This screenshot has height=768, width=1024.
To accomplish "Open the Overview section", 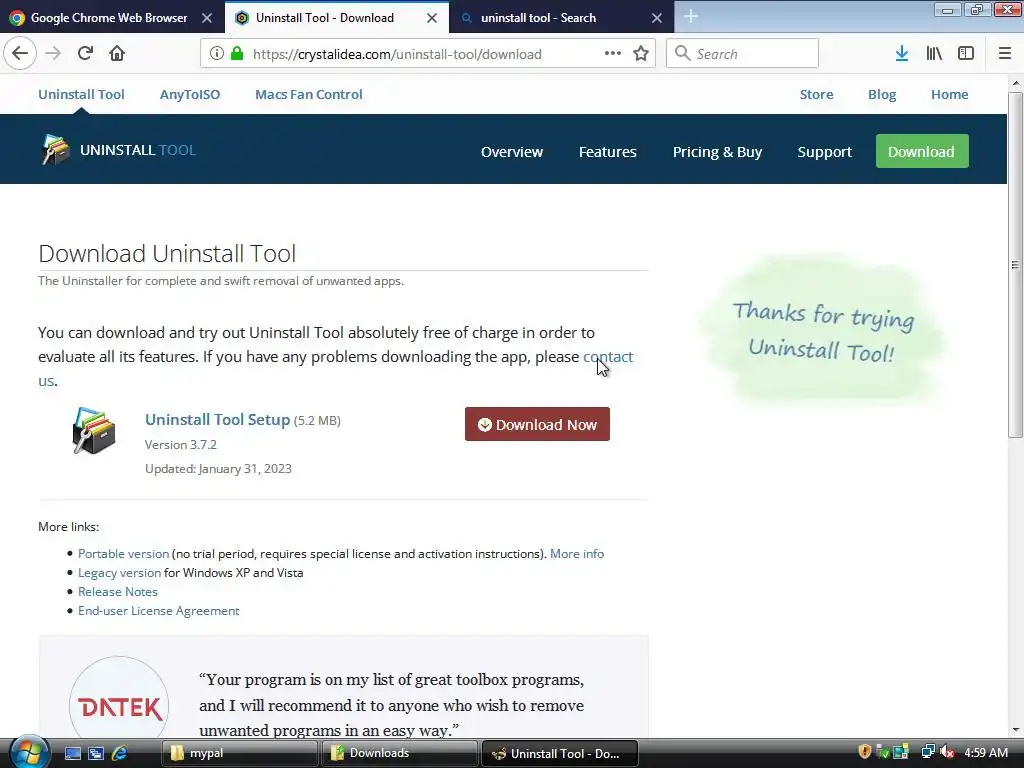I will pyautogui.click(x=511, y=152).
